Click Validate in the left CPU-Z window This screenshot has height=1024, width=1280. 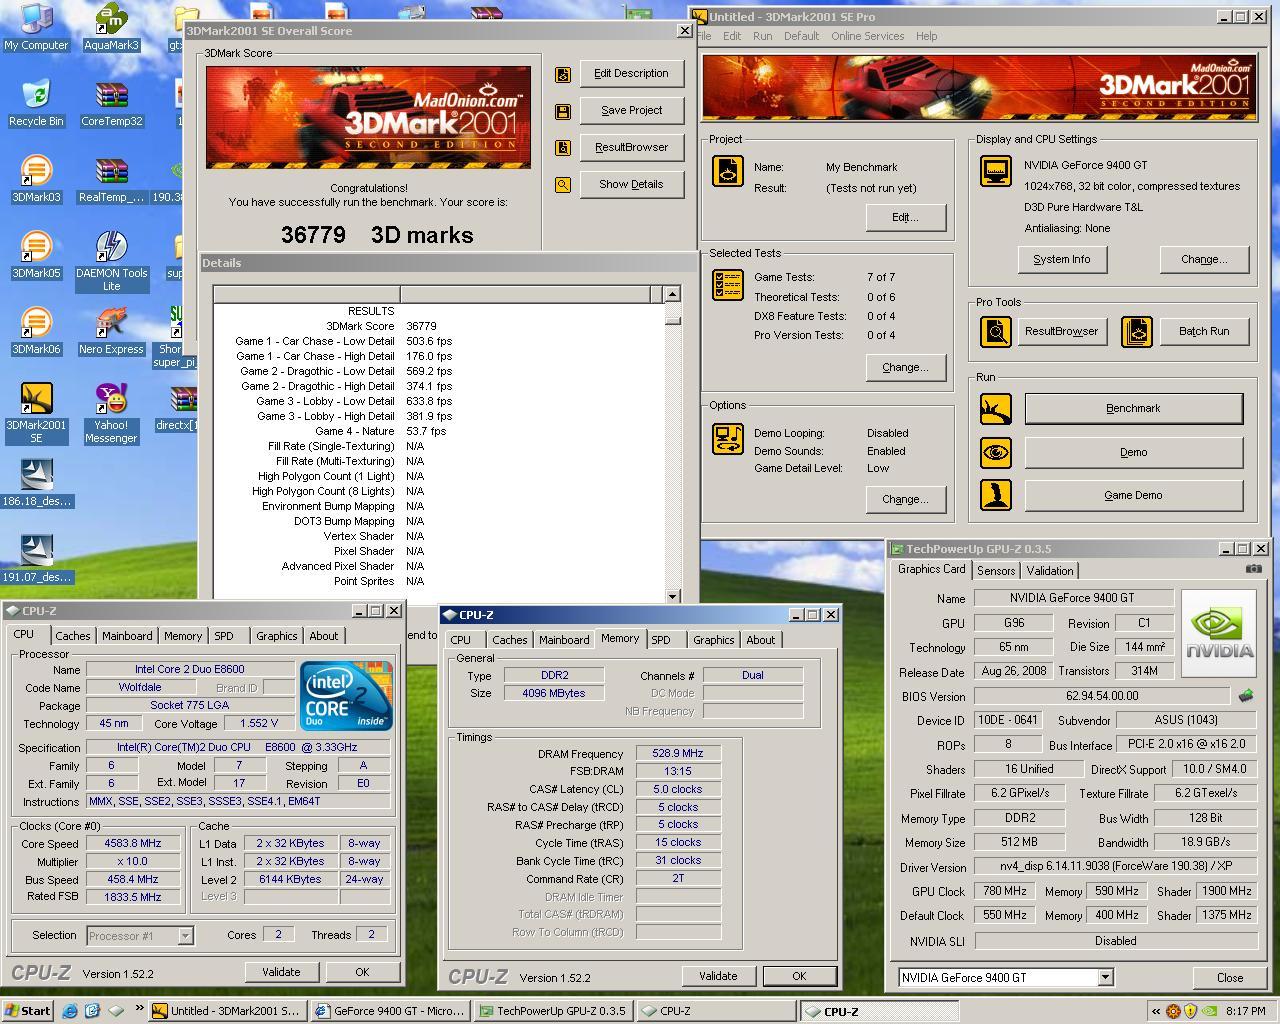(281, 972)
